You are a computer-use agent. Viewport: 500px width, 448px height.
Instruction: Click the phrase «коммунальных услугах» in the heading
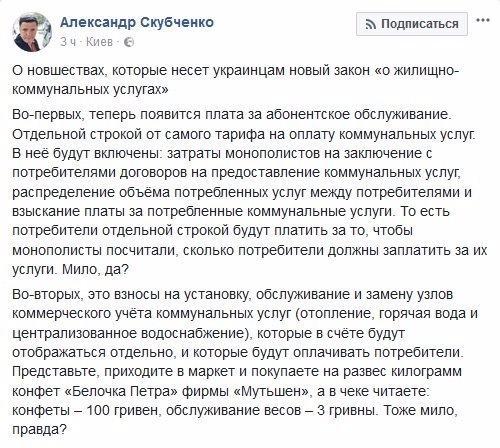tap(90, 90)
